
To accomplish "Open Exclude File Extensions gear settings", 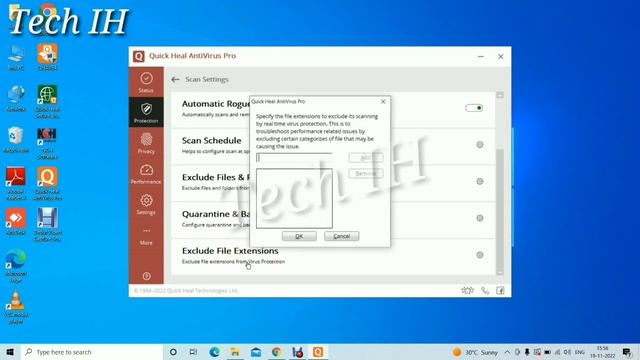I will [x=480, y=255].
